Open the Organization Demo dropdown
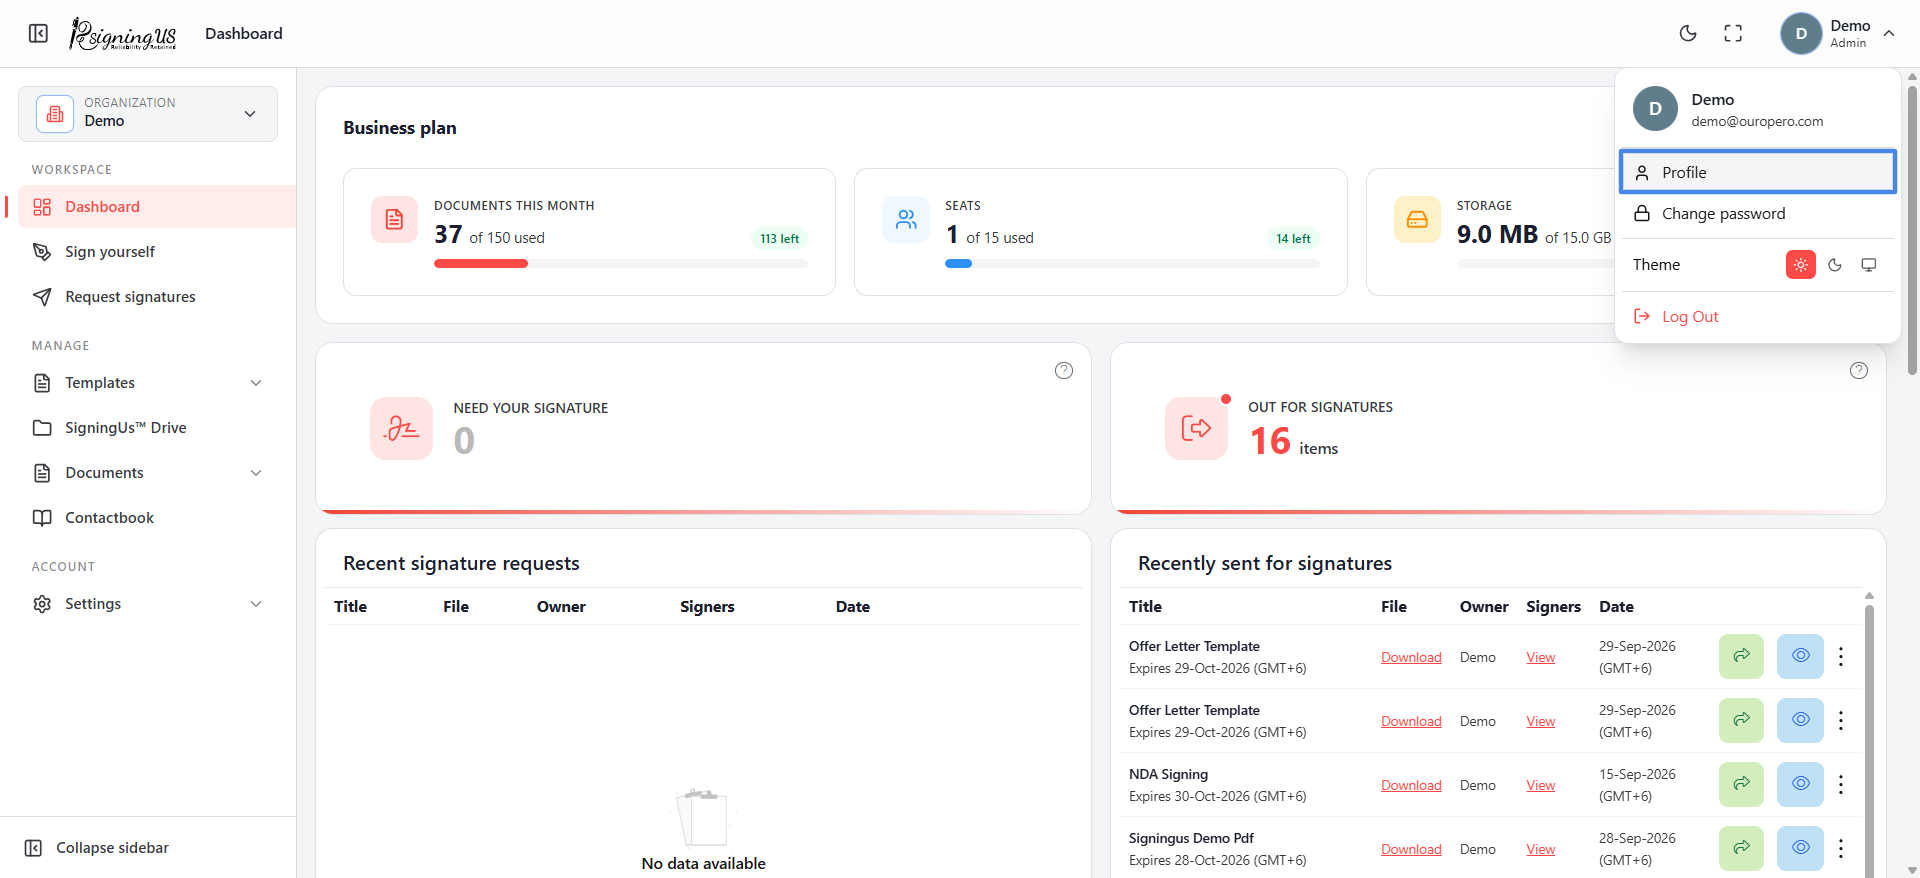The height and width of the screenshot is (878, 1920). click(x=148, y=113)
